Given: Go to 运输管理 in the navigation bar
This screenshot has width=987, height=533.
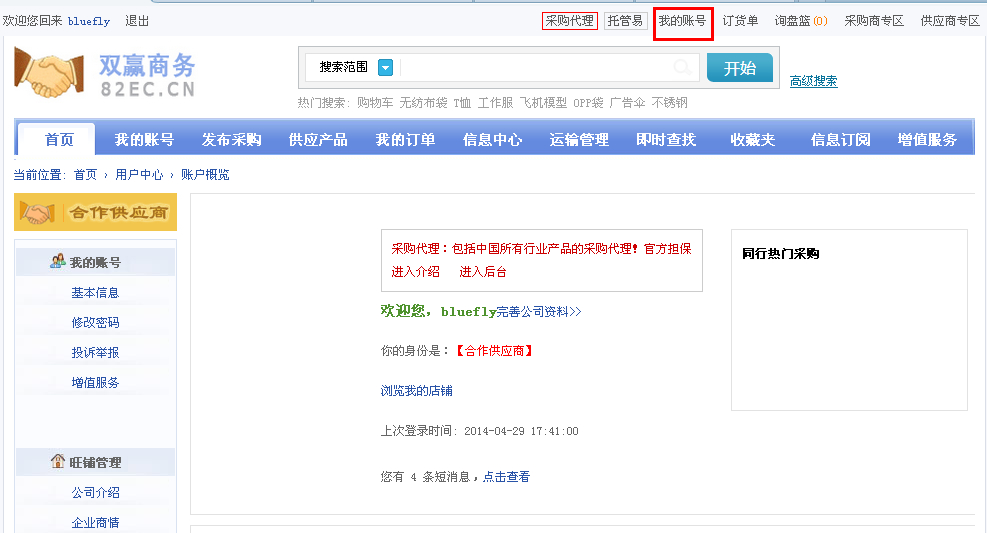Looking at the screenshot, I should pyautogui.click(x=579, y=140).
